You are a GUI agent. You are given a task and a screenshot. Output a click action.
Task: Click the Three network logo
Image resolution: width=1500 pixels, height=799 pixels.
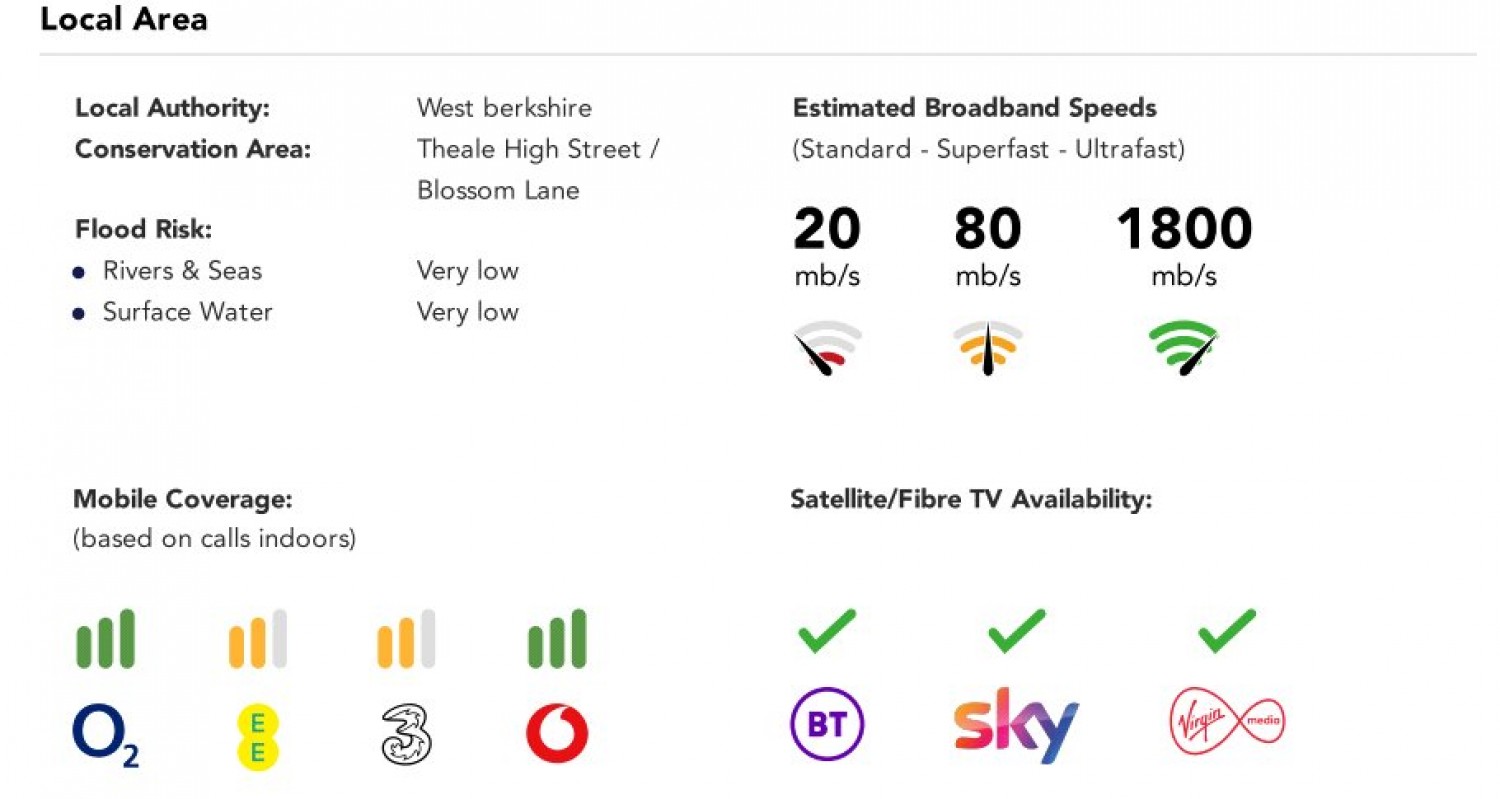(407, 735)
